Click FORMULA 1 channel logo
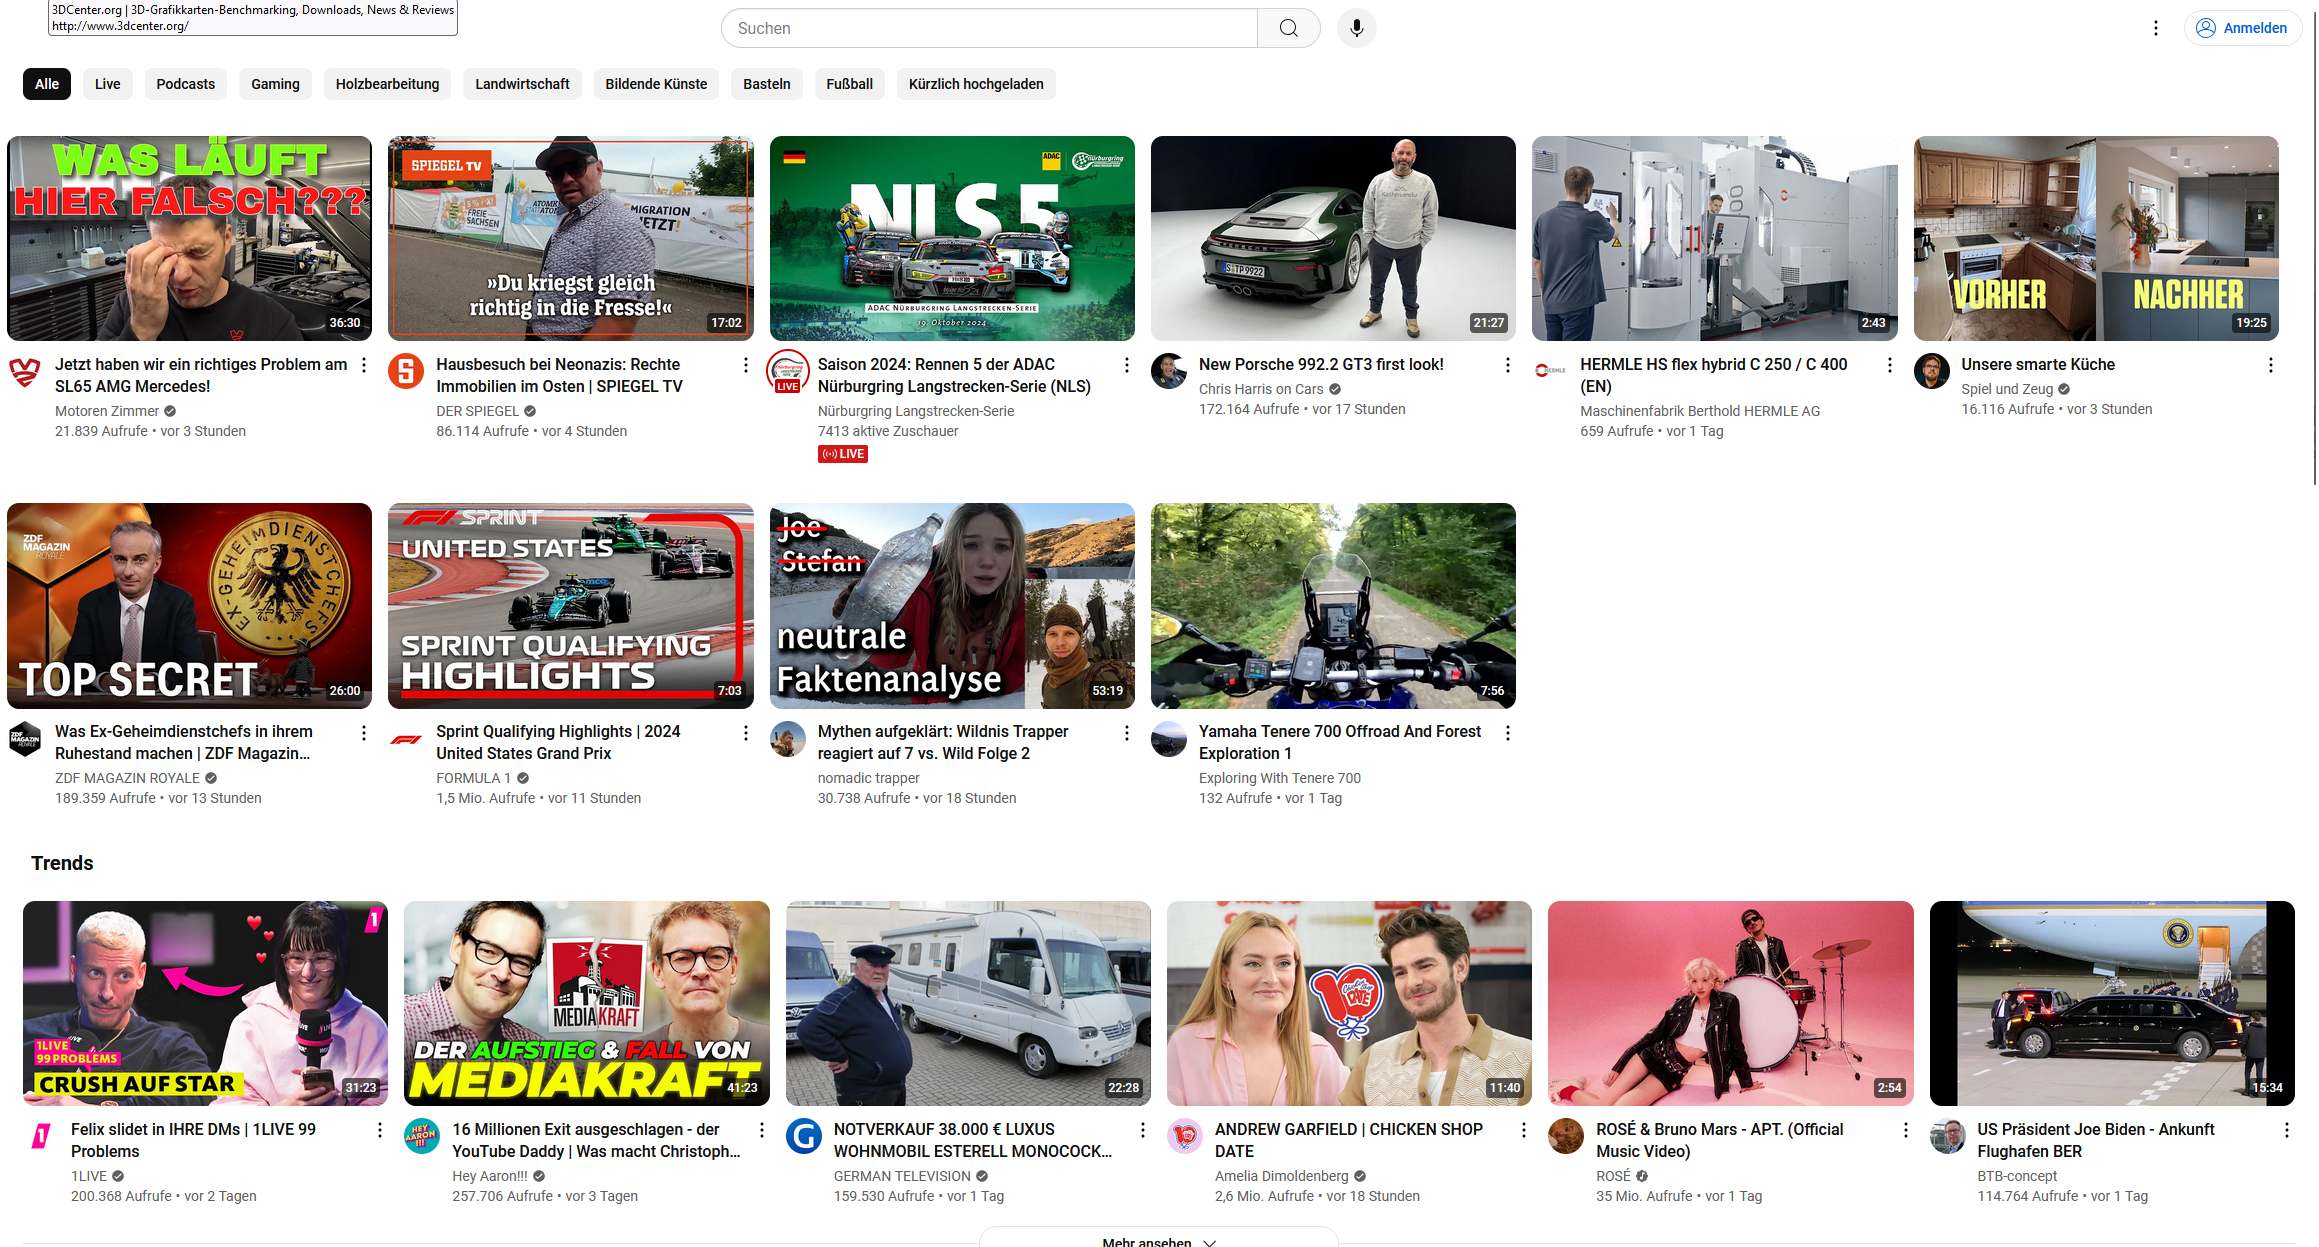The image size is (2319, 1247). coord(406,739)
